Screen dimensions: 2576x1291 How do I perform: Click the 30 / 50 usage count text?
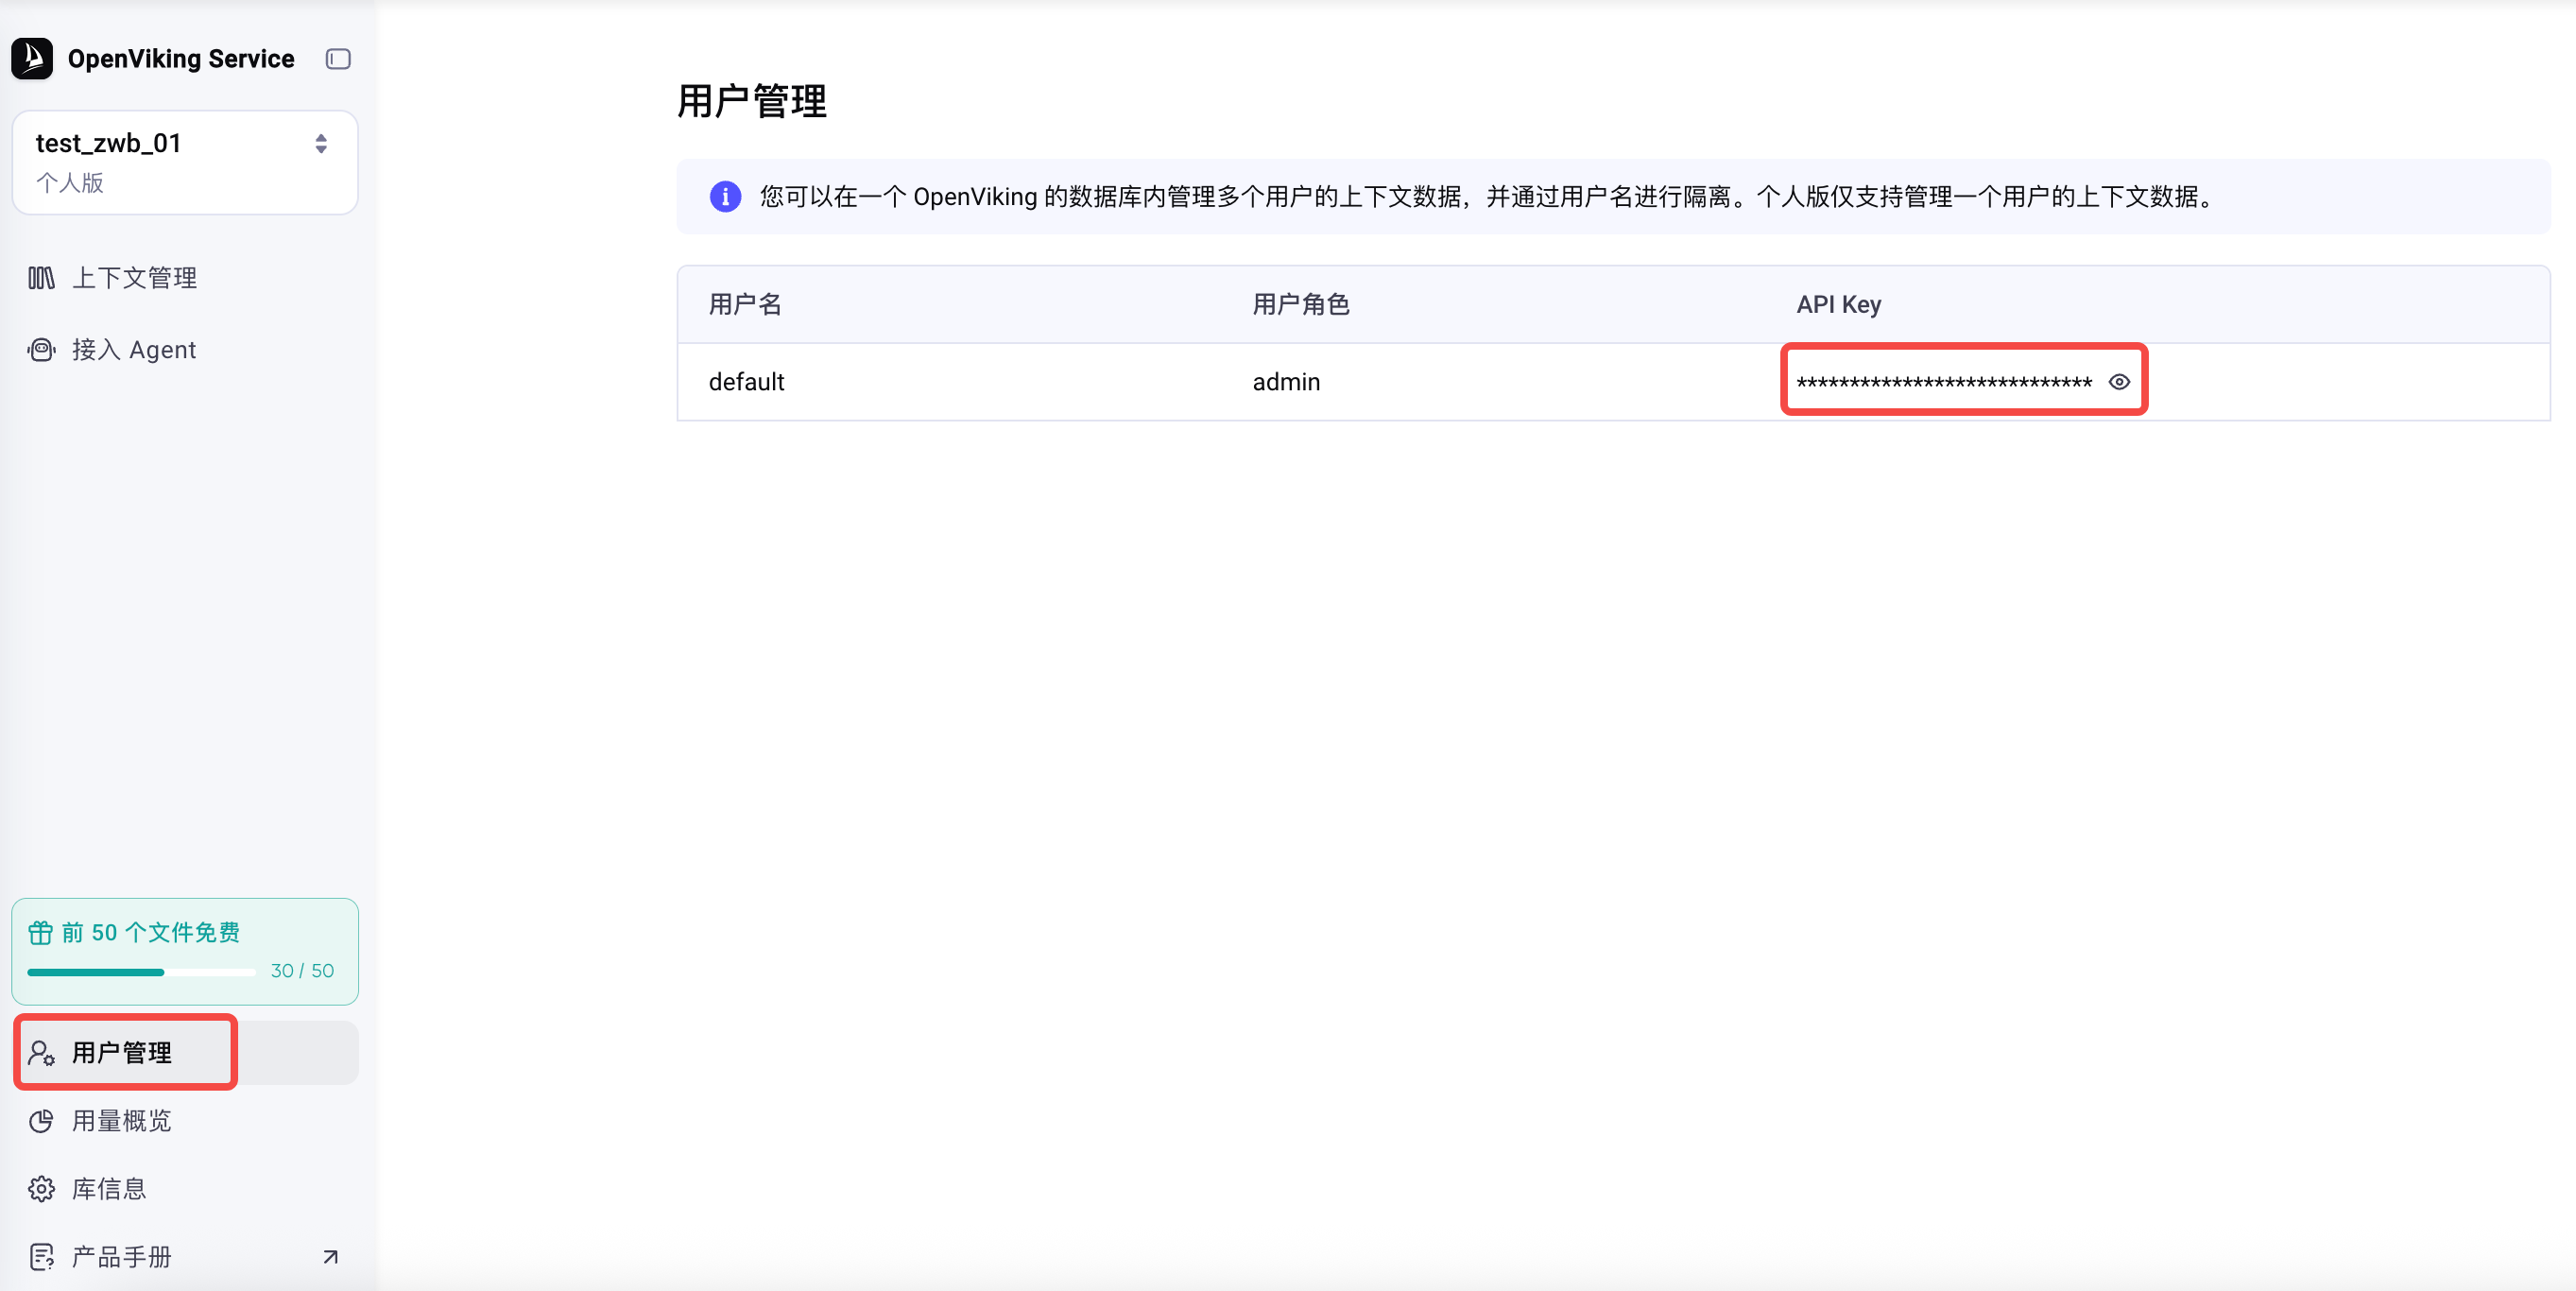pos(302,971)
